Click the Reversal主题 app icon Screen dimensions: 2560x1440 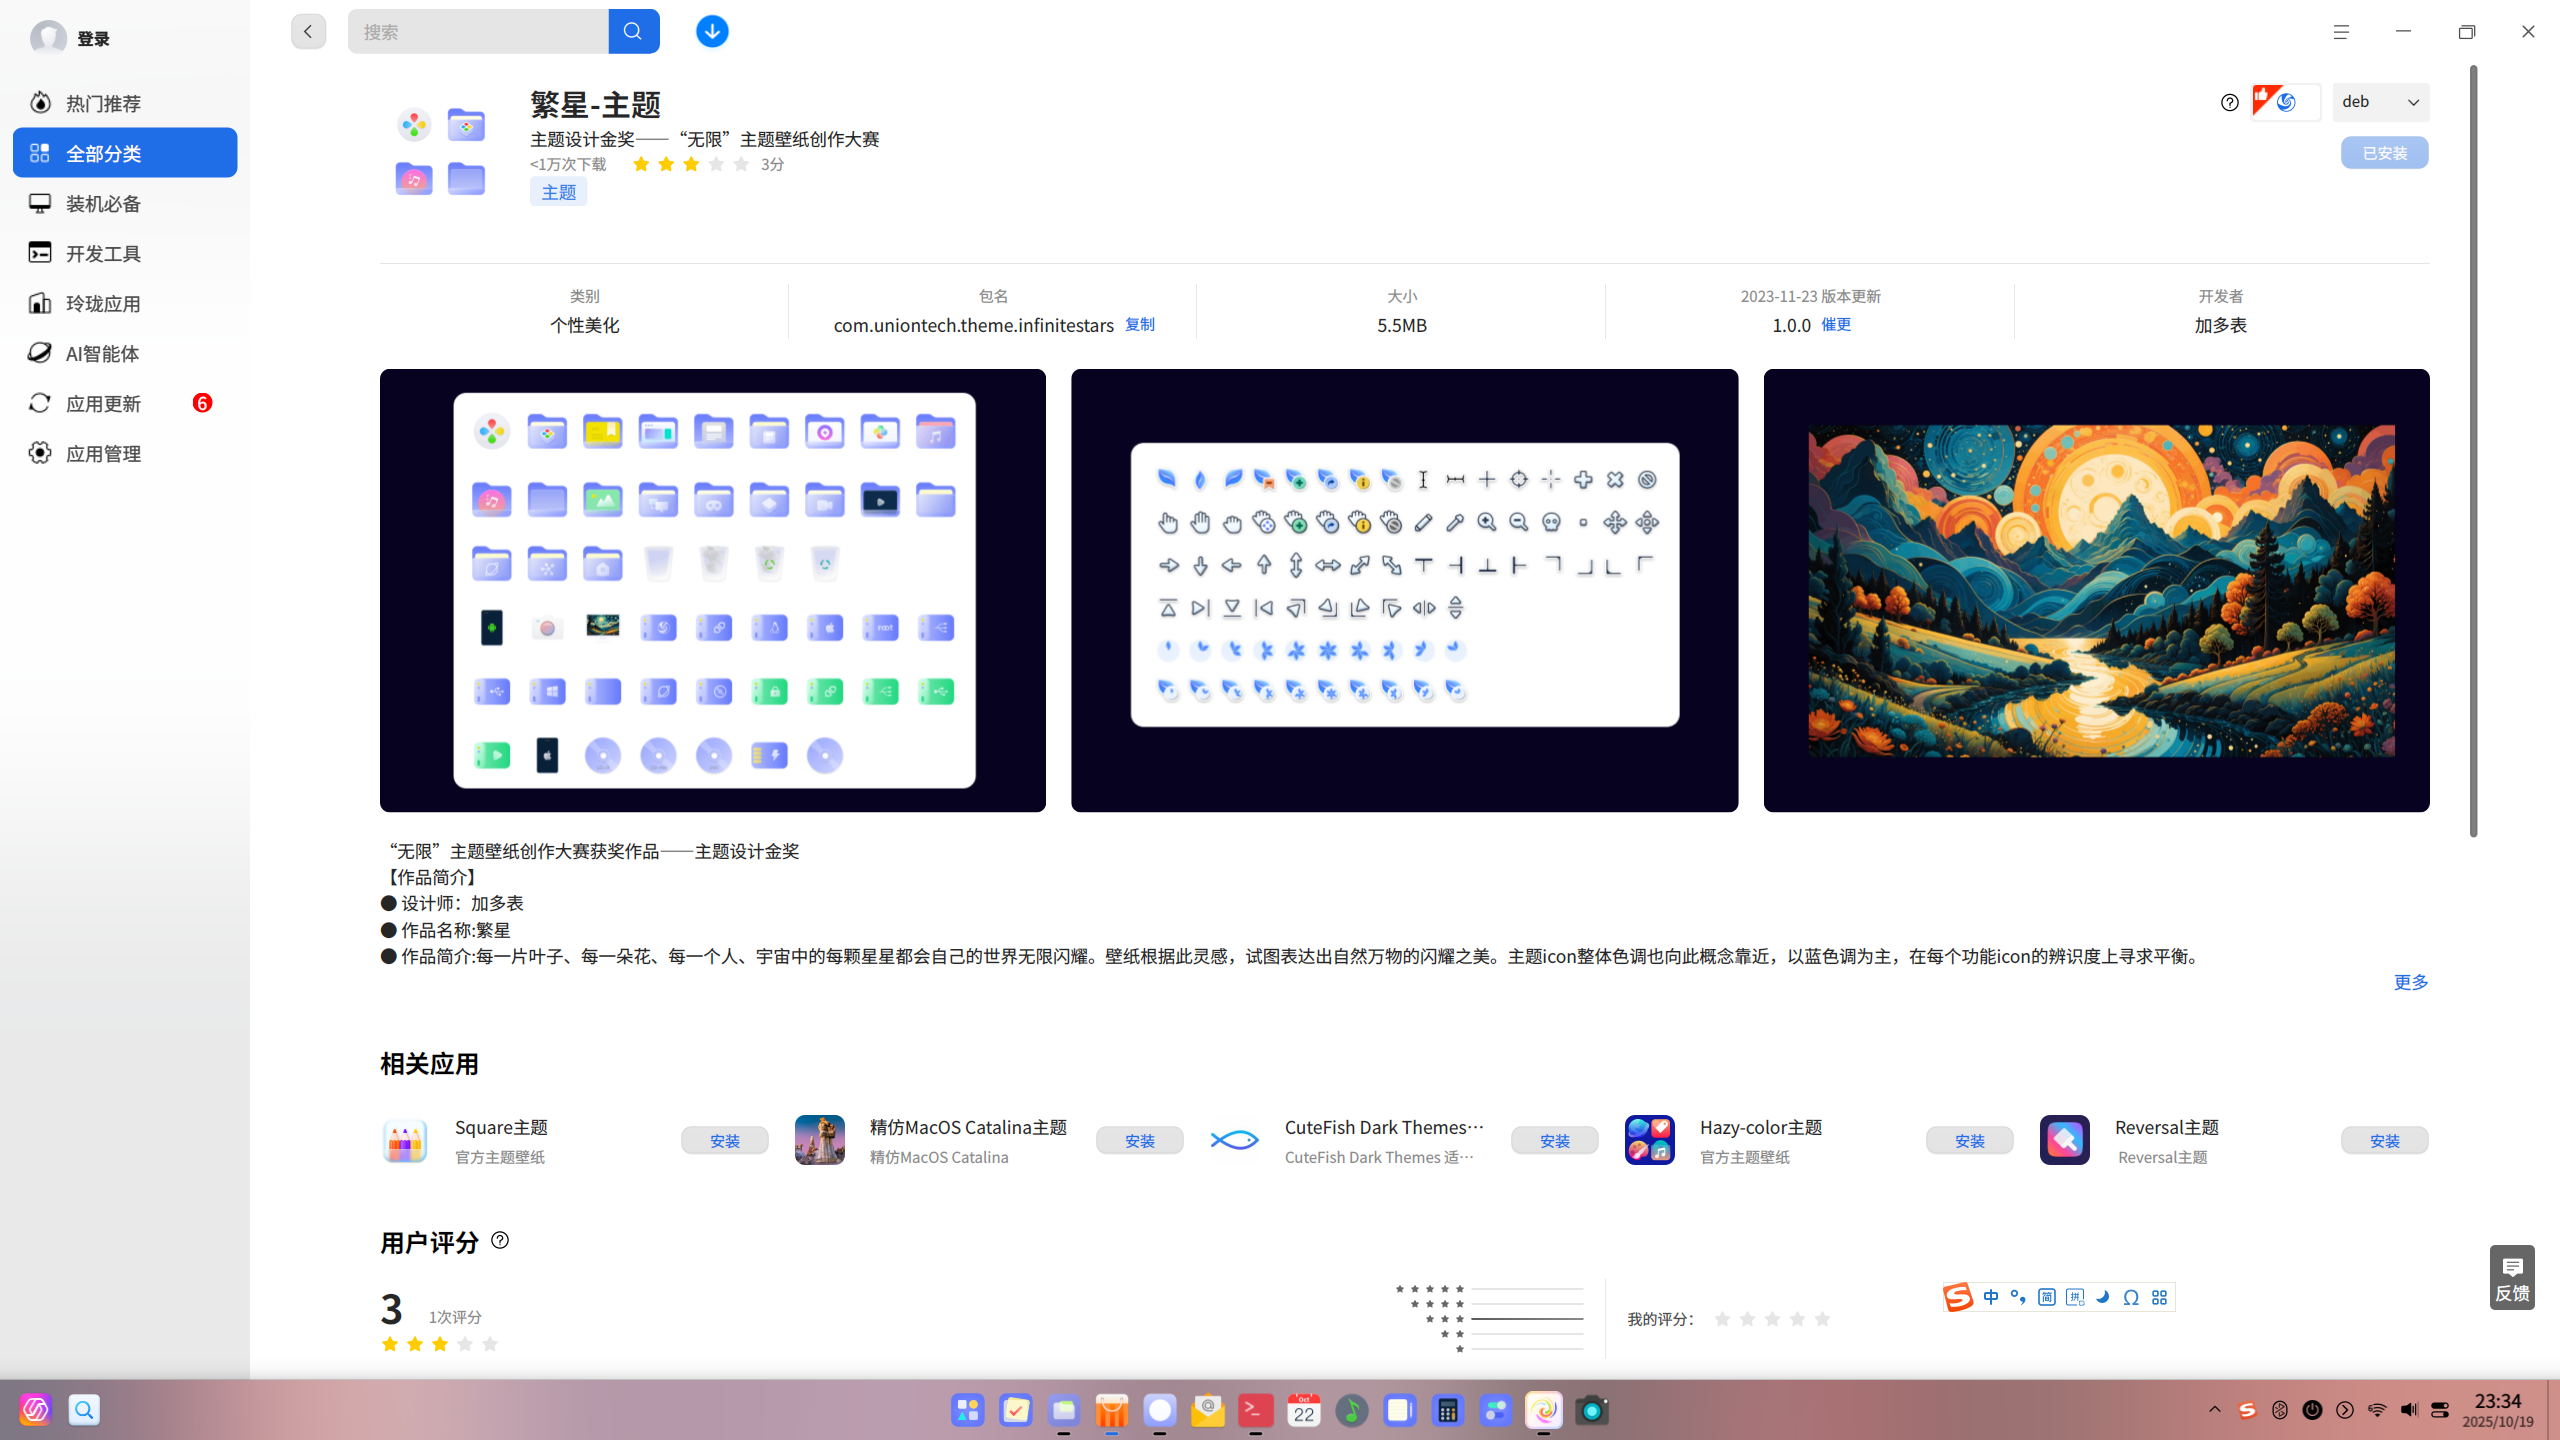point(2065,1140)
